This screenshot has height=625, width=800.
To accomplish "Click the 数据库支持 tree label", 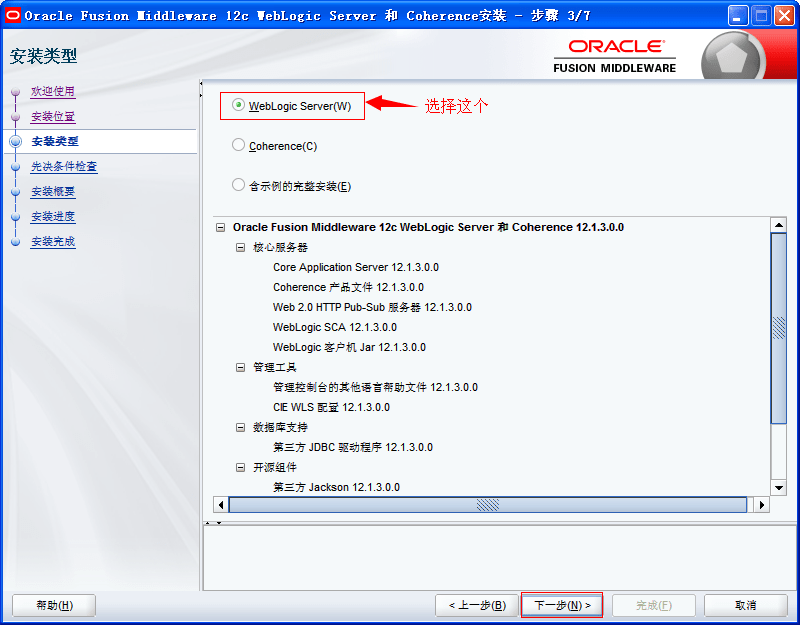I will [280, 428].
